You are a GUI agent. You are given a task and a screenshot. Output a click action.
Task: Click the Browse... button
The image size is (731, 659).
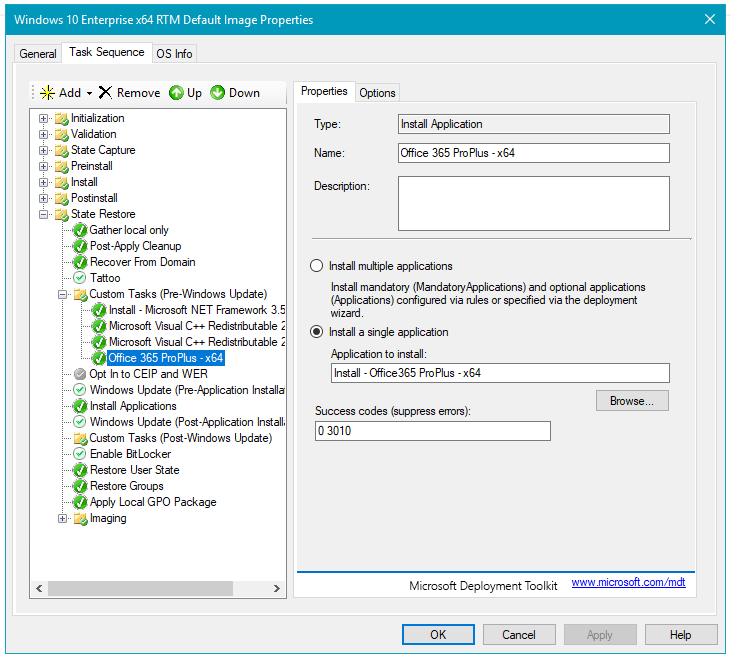(x=632, y=401)
